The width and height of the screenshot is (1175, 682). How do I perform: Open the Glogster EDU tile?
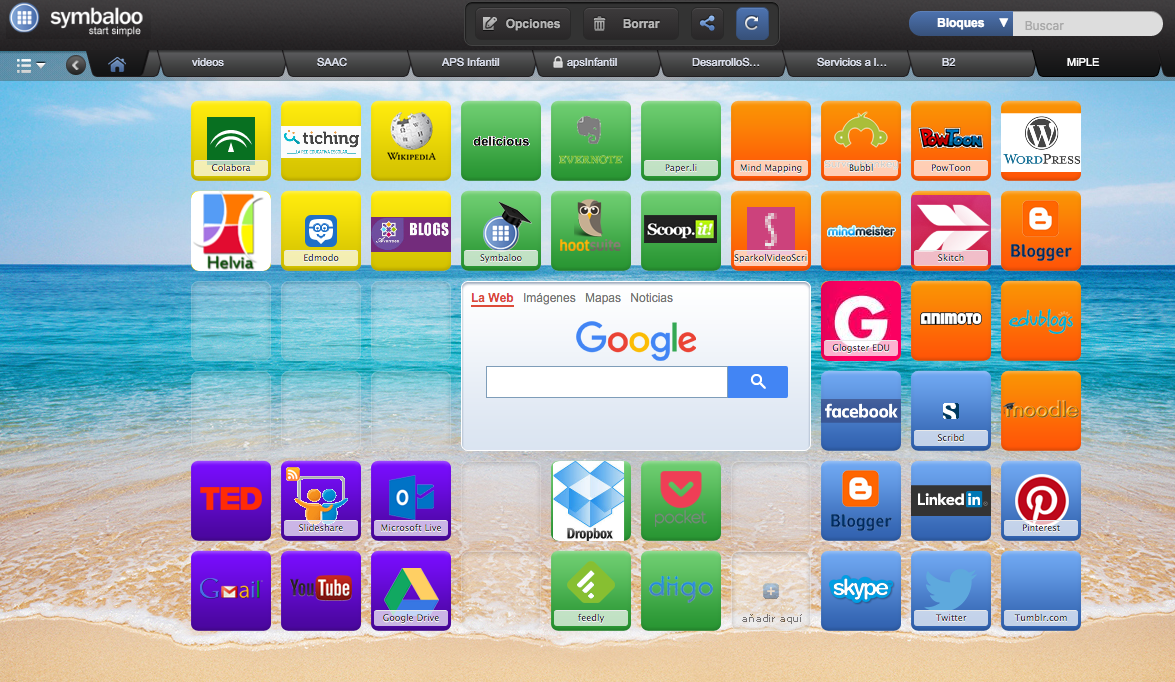tap(860, 321)
